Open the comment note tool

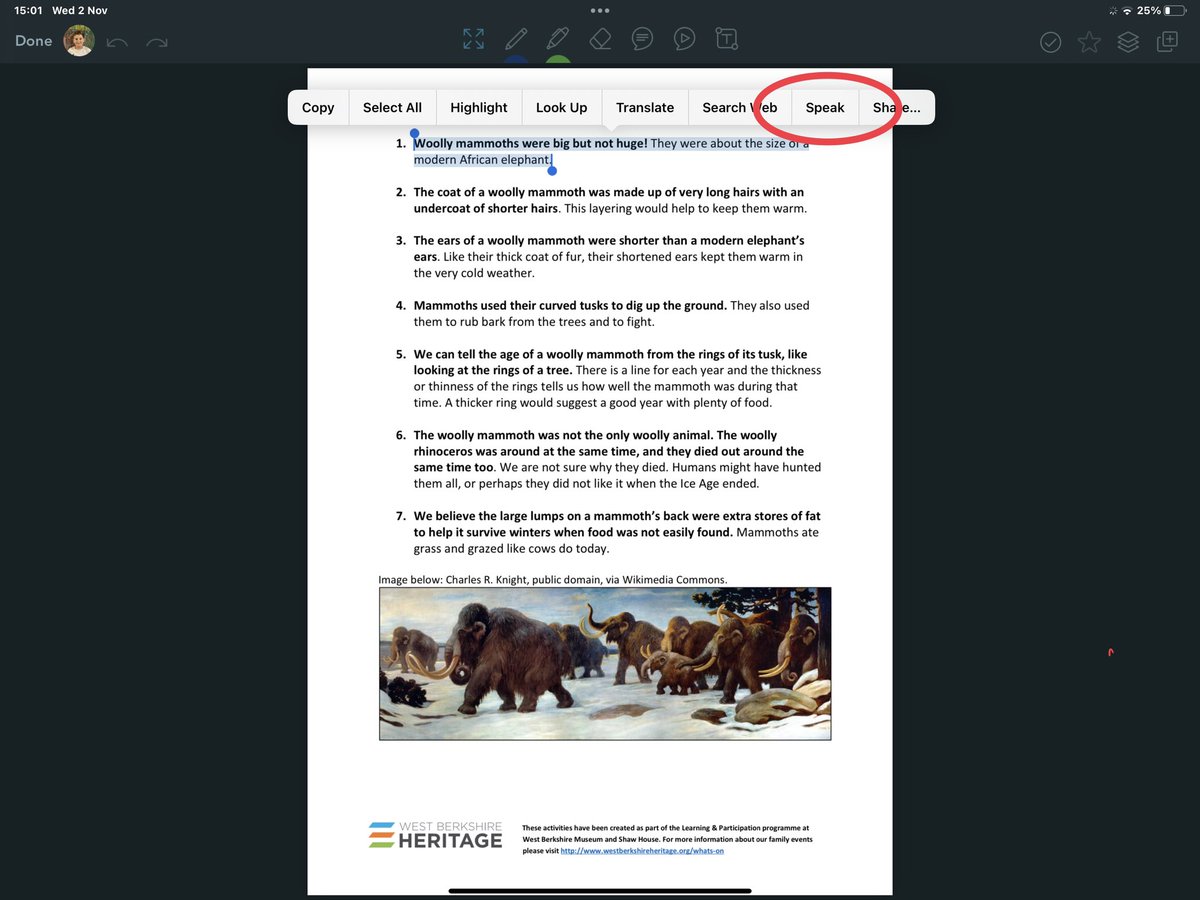pyautogui.click(x=641, y=38)
